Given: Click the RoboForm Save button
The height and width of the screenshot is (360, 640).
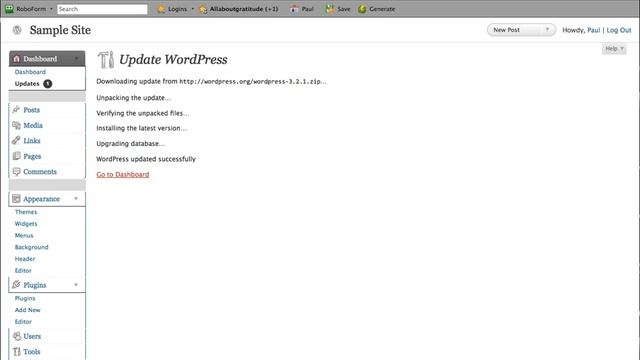Looking at the screenshot, I should coord(338,9).
